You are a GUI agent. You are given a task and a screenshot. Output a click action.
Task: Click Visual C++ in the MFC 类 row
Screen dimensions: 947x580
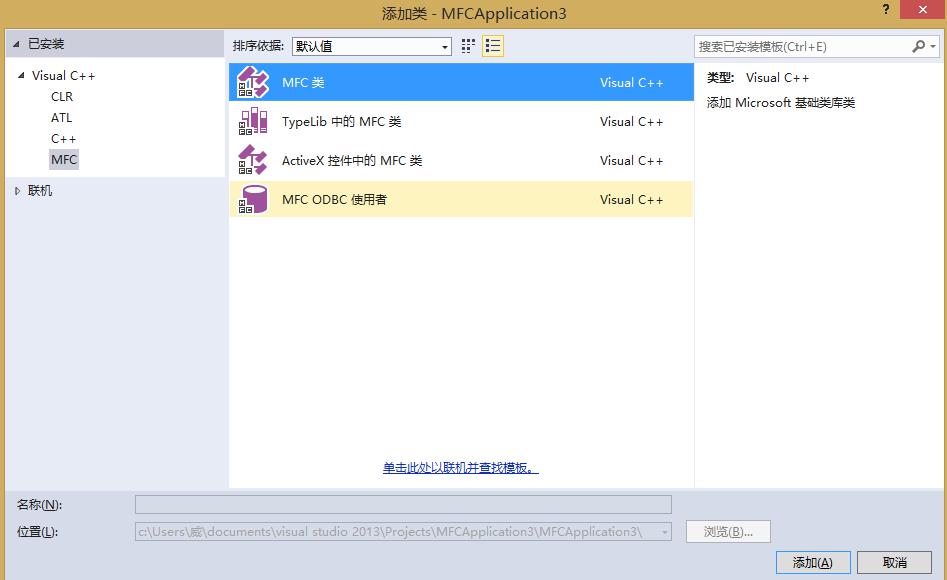631,82
